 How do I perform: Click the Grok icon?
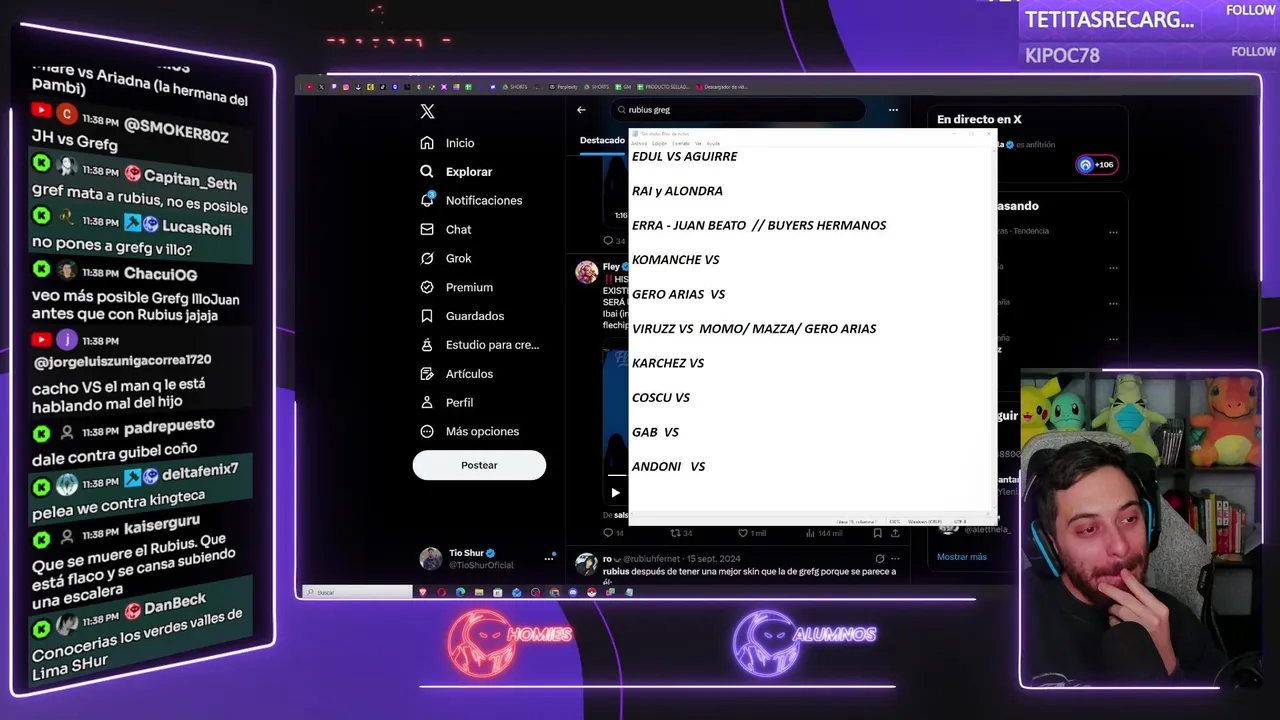427,259
